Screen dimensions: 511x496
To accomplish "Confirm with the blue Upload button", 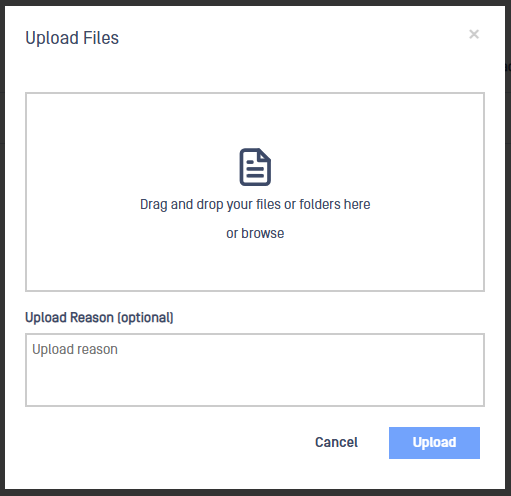I will tap(434, 443).
